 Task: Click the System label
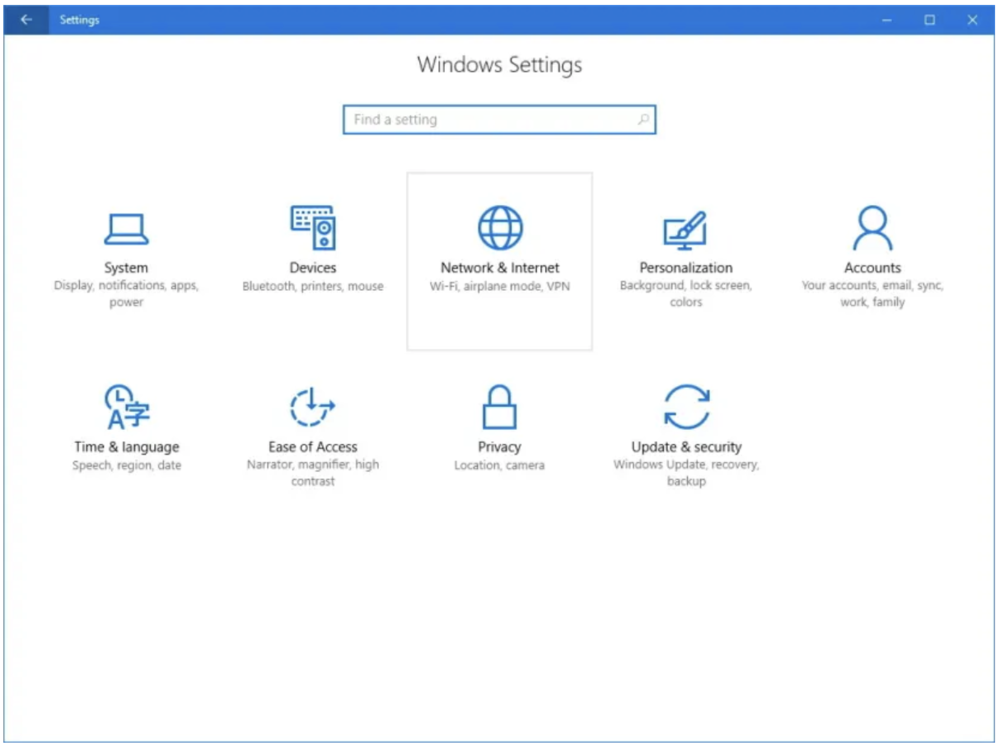click(126, 268)
